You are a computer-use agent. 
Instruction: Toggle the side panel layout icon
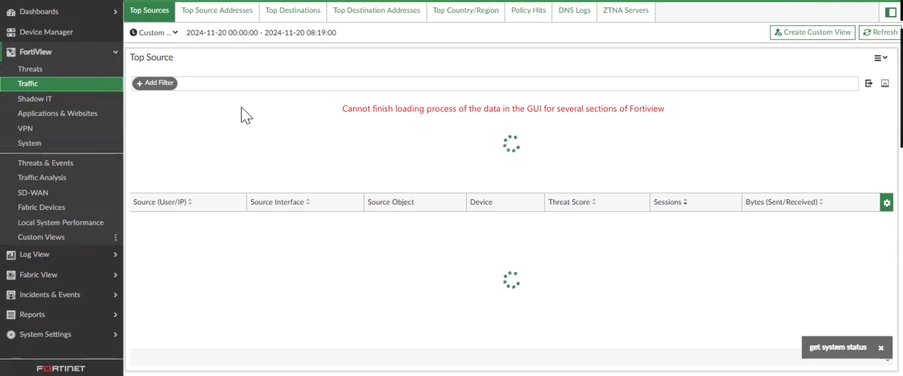[x=890, y=12]
